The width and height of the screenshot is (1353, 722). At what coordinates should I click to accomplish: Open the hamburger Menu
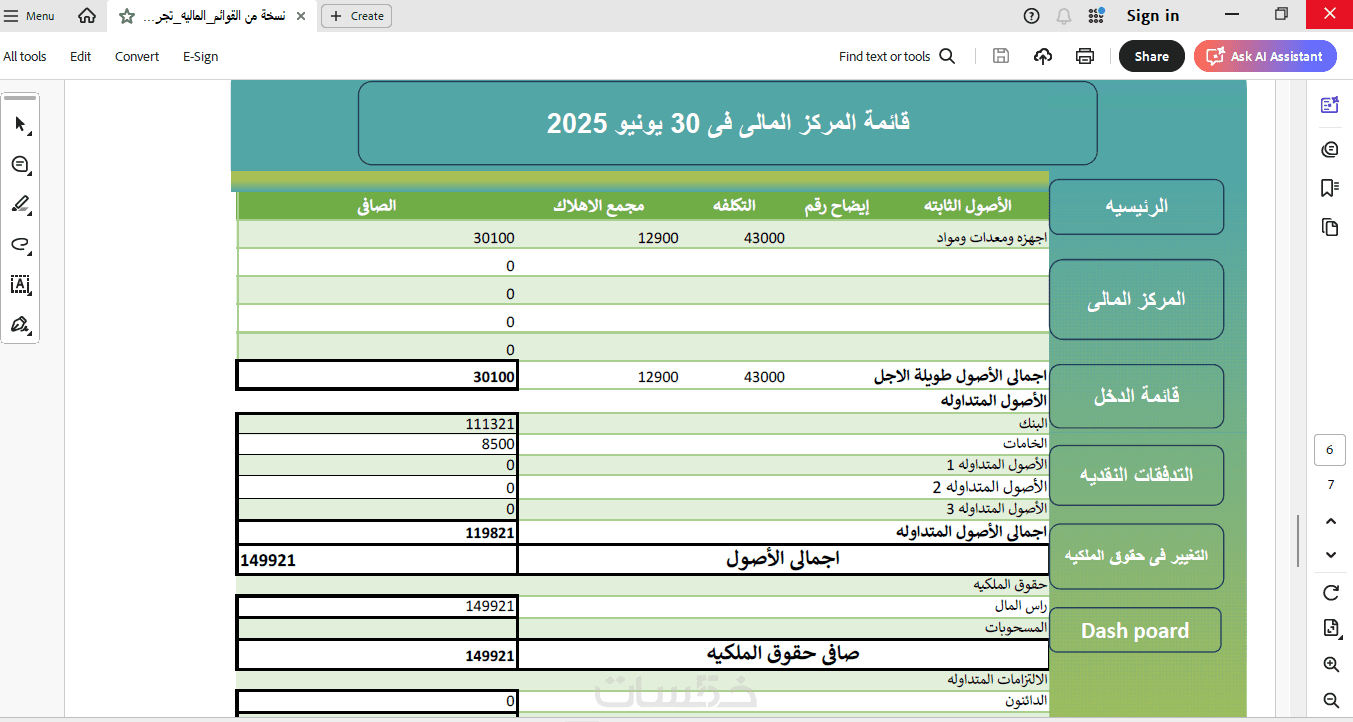tap(29, 16)
